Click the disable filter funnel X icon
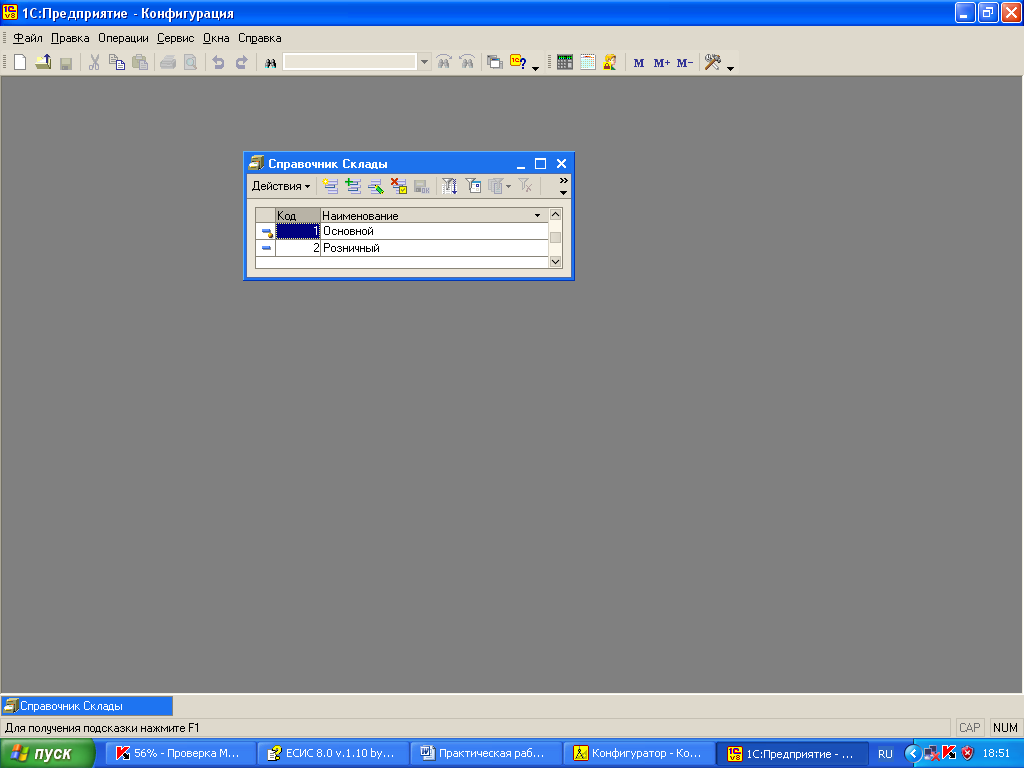The height and width of the screenshot is (768, 1024). click(525, 186)
